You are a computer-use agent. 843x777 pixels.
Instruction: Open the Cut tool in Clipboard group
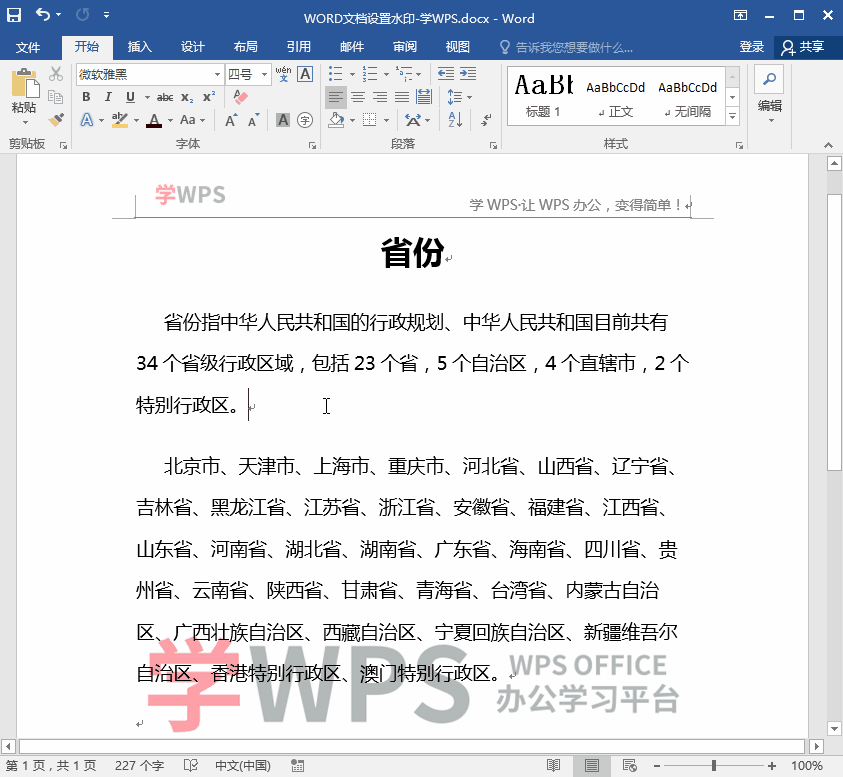54,74
